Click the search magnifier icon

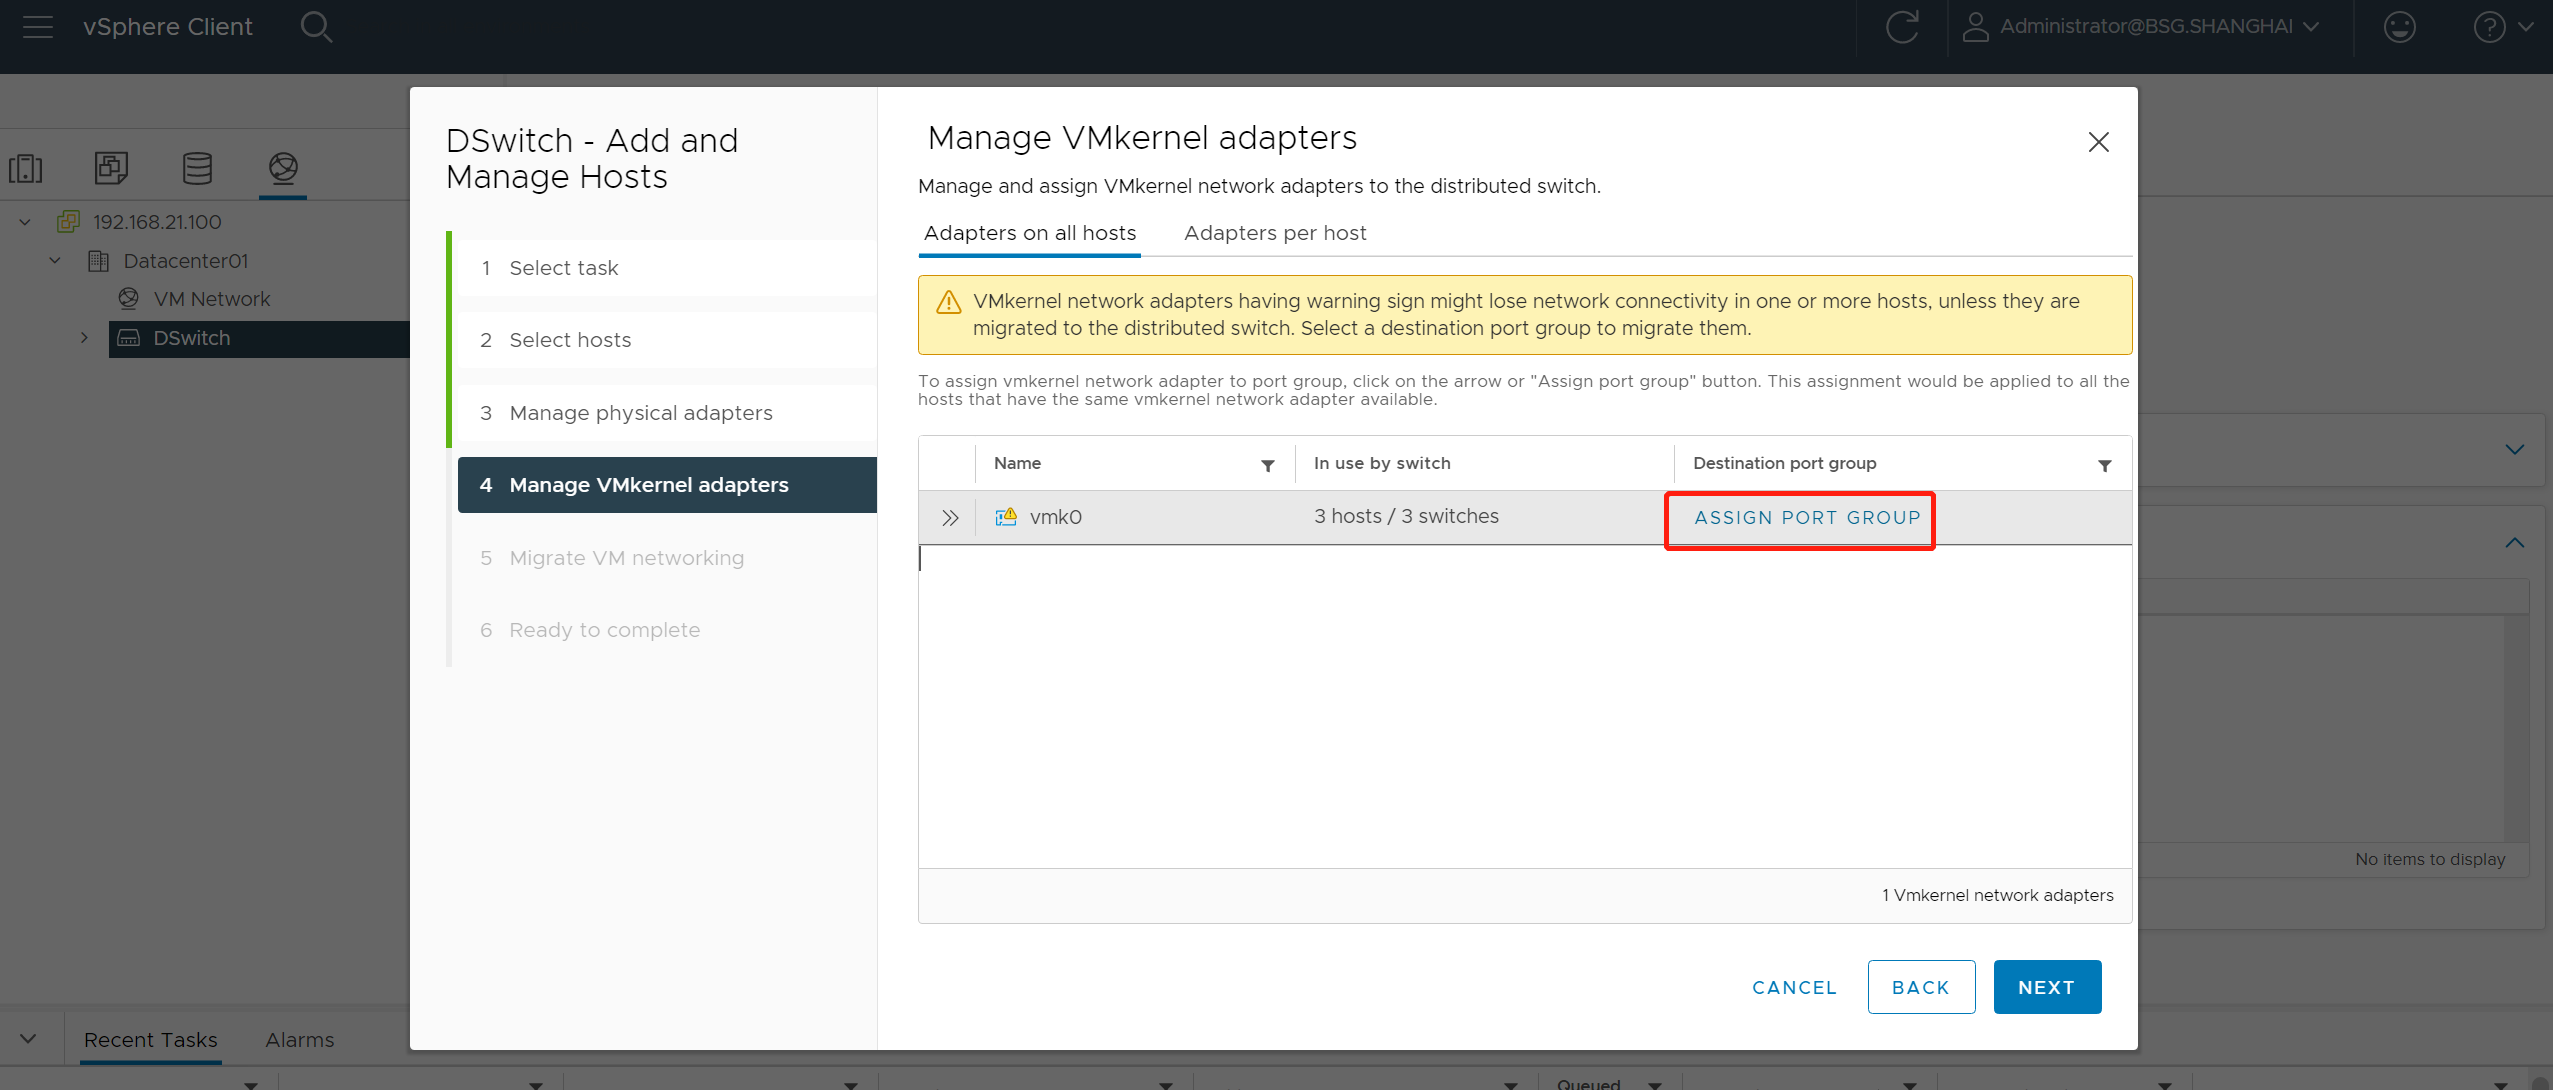[x=316, y=27]
